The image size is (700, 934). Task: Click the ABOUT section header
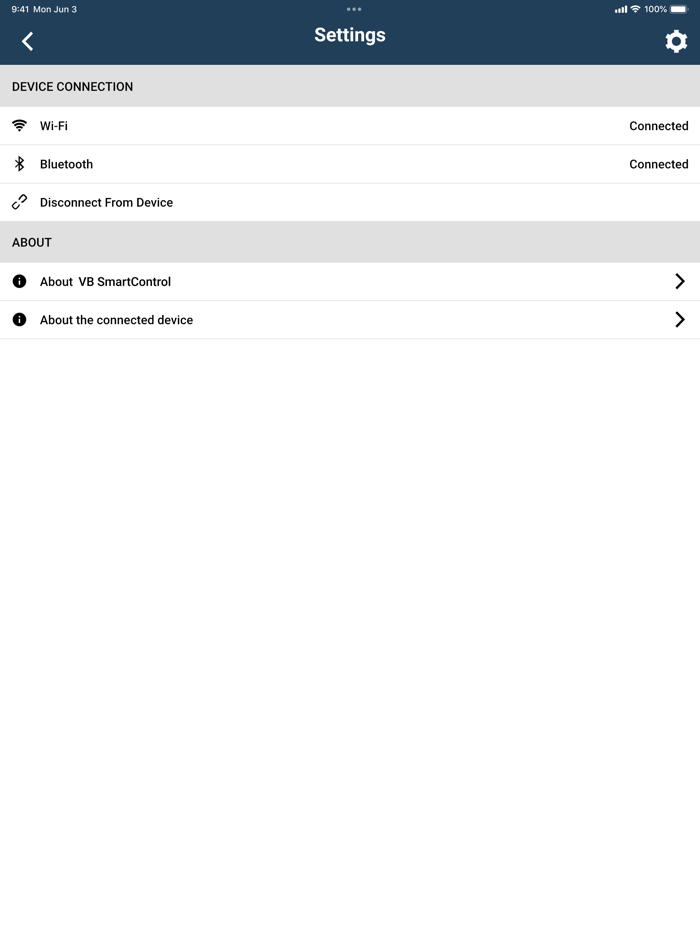pos(31,242)
